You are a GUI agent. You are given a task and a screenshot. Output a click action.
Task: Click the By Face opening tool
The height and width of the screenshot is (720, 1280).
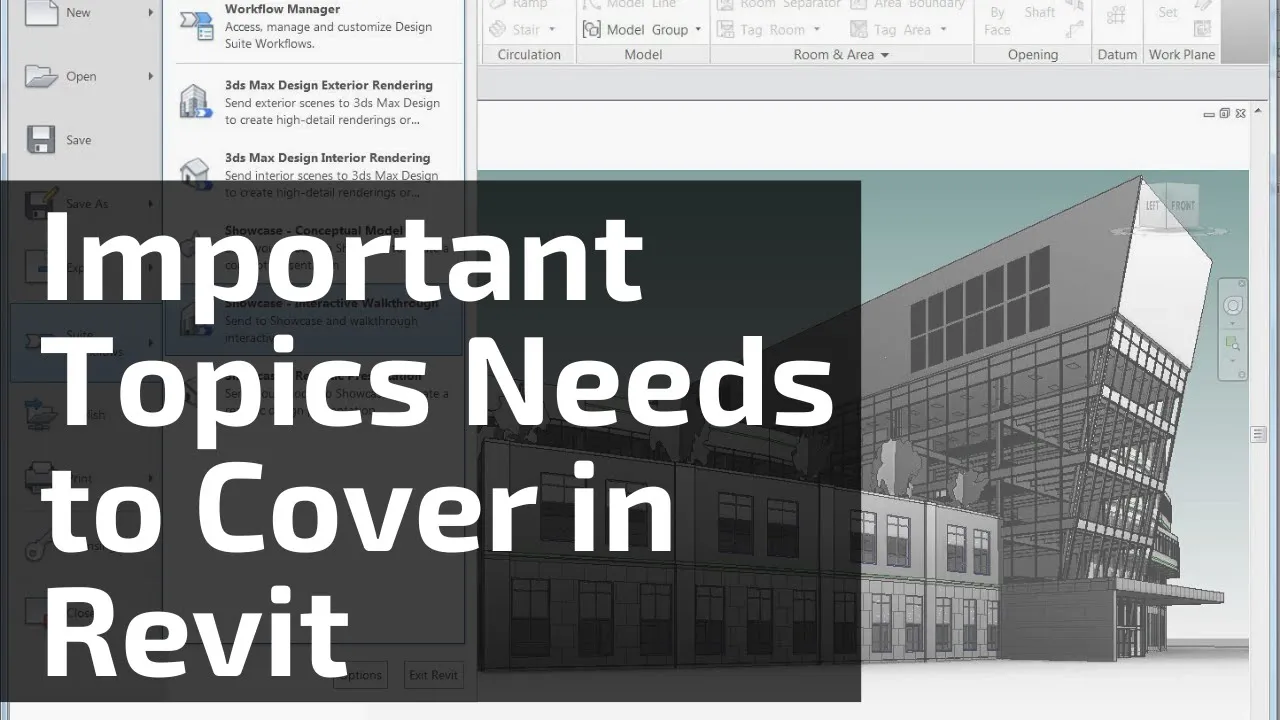pyautogui.click(x=997, y=21)
